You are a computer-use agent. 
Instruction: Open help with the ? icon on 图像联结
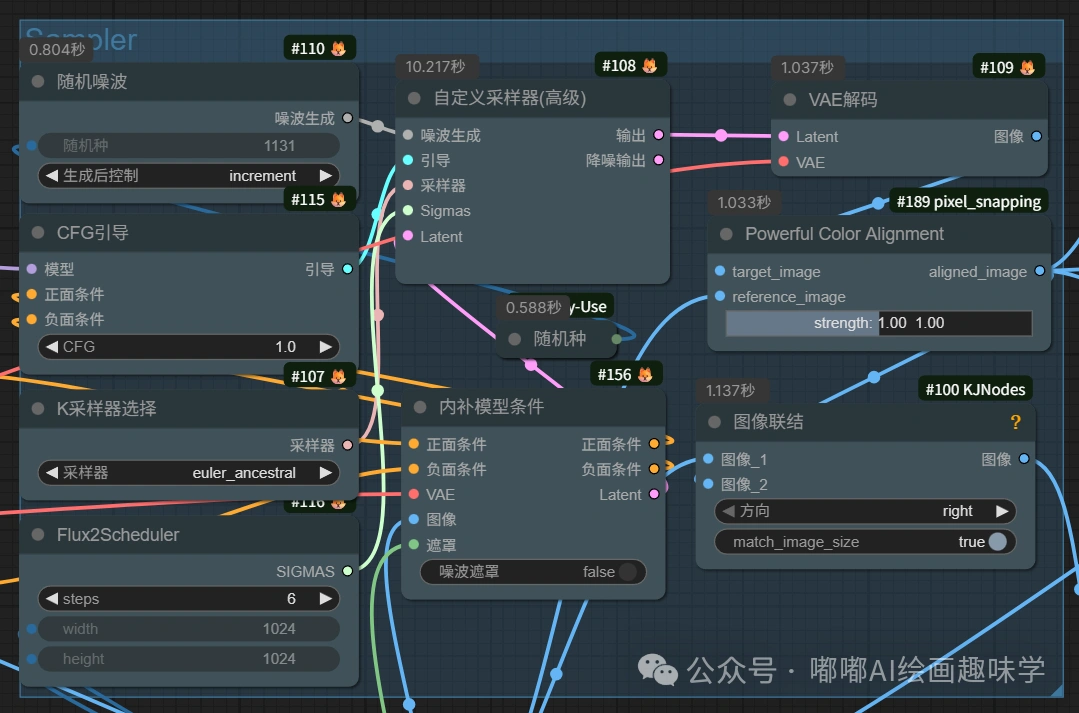click(x=1016, y=423)
